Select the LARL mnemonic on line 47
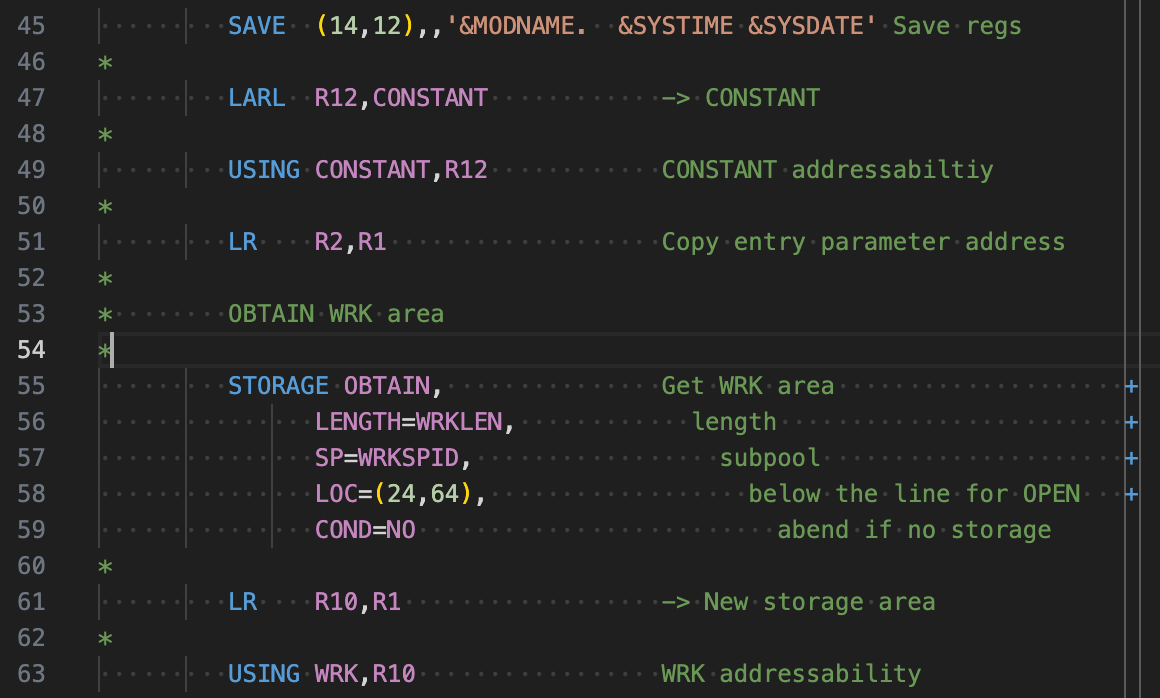The image size is (1160, 698). tap(256, 97)
